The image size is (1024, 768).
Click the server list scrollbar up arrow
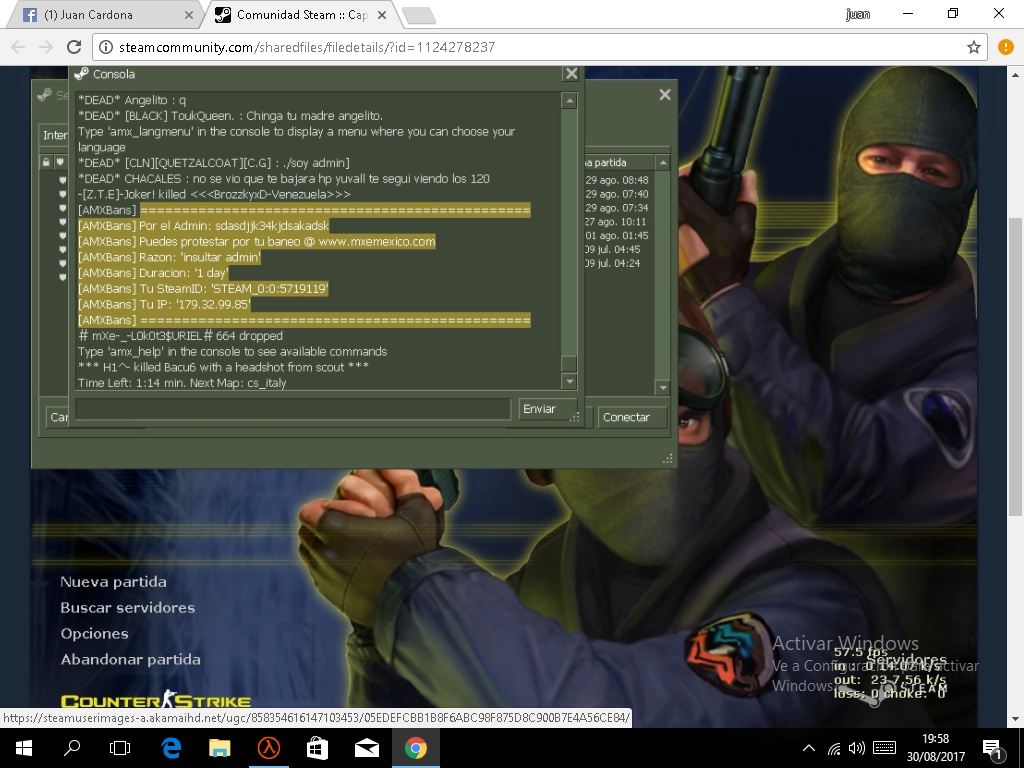pyautogui.click(x=663, y=163)
